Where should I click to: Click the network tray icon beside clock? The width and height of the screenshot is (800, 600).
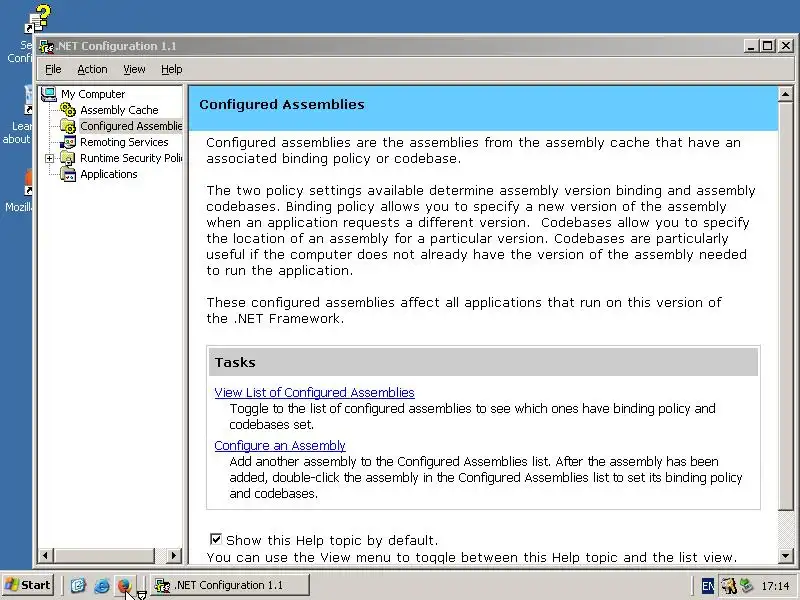point(747,585)
